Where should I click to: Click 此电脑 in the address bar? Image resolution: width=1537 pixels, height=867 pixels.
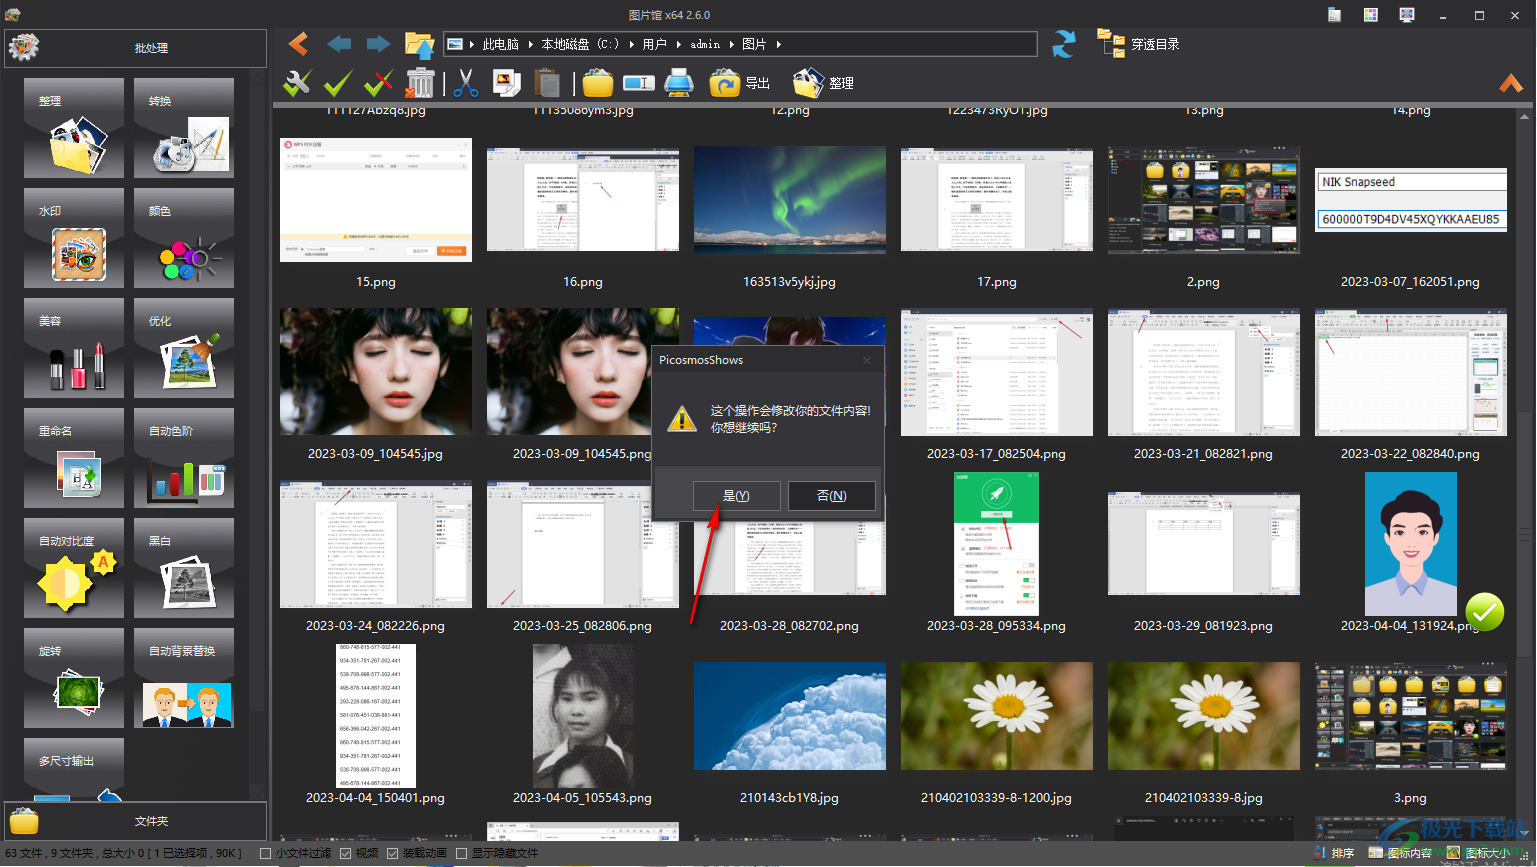[x=501, y=44]
